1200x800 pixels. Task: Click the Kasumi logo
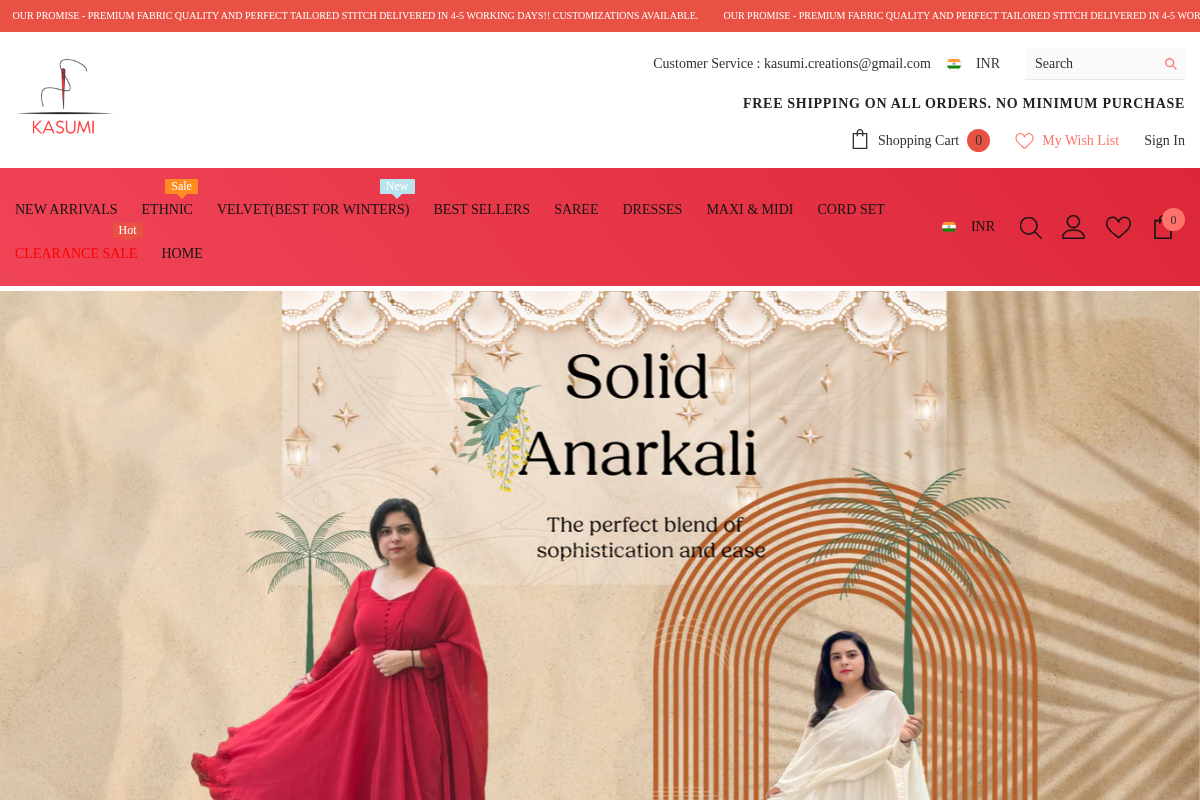coord(64,97)
